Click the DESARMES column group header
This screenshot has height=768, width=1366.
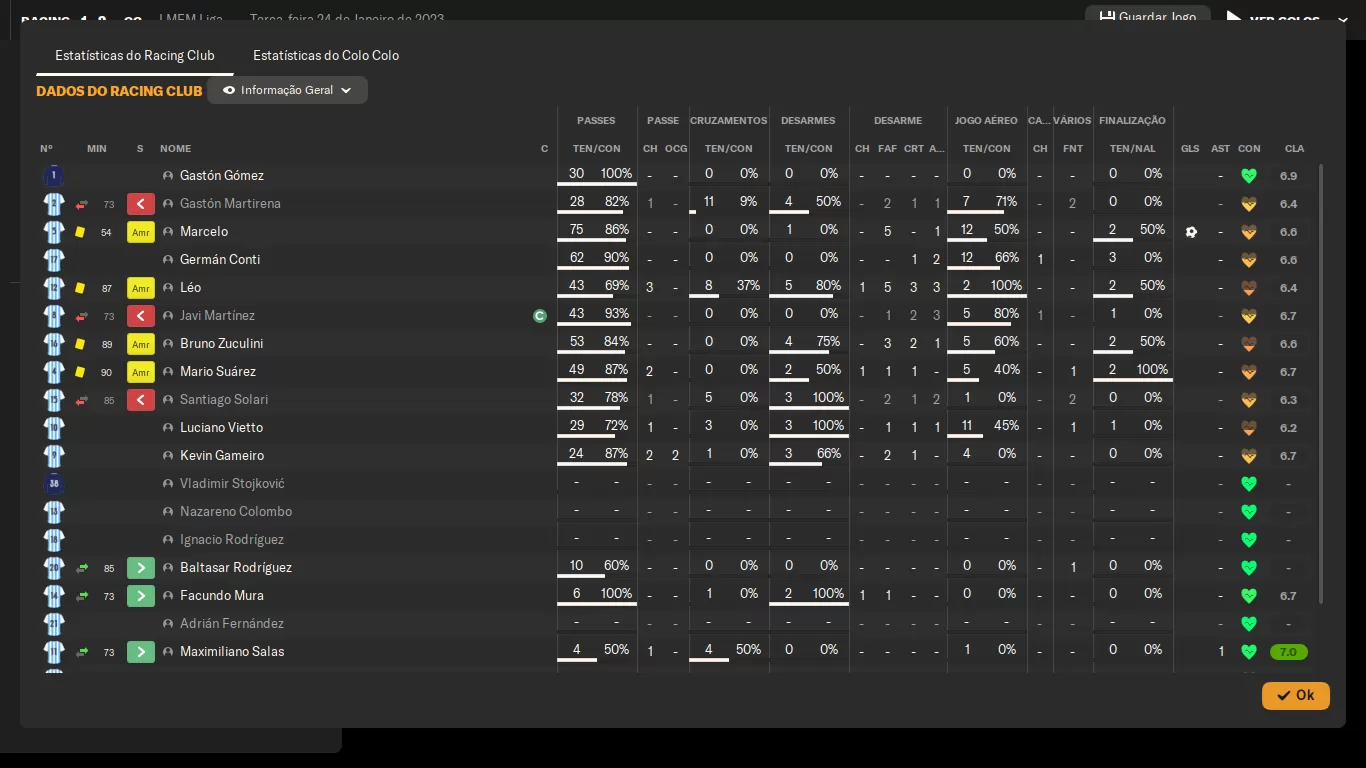808,121
